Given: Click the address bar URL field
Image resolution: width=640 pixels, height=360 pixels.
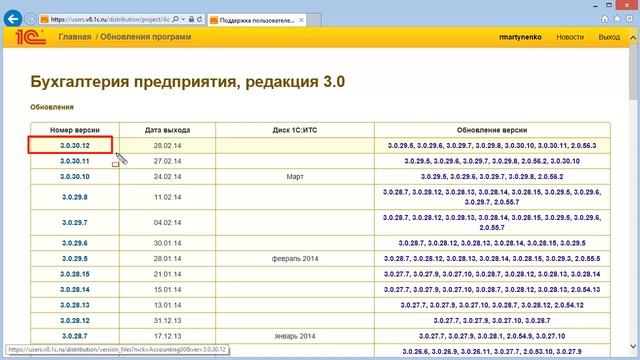Looking at the screenshot, I should pos(110,19).
